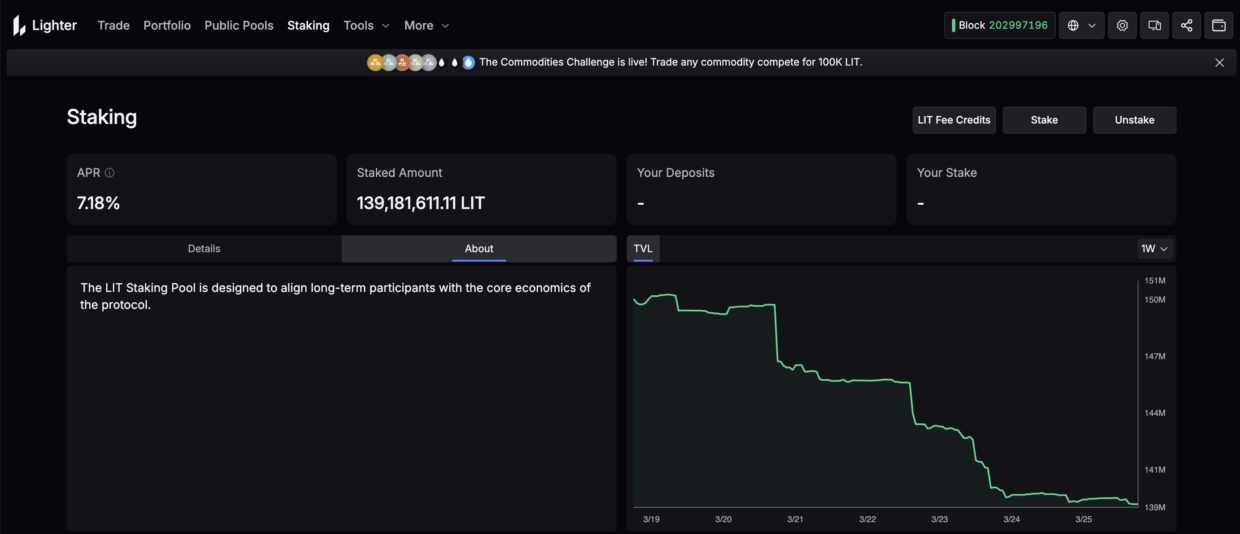Click the commodity coin icons in banner

point(420,62)
